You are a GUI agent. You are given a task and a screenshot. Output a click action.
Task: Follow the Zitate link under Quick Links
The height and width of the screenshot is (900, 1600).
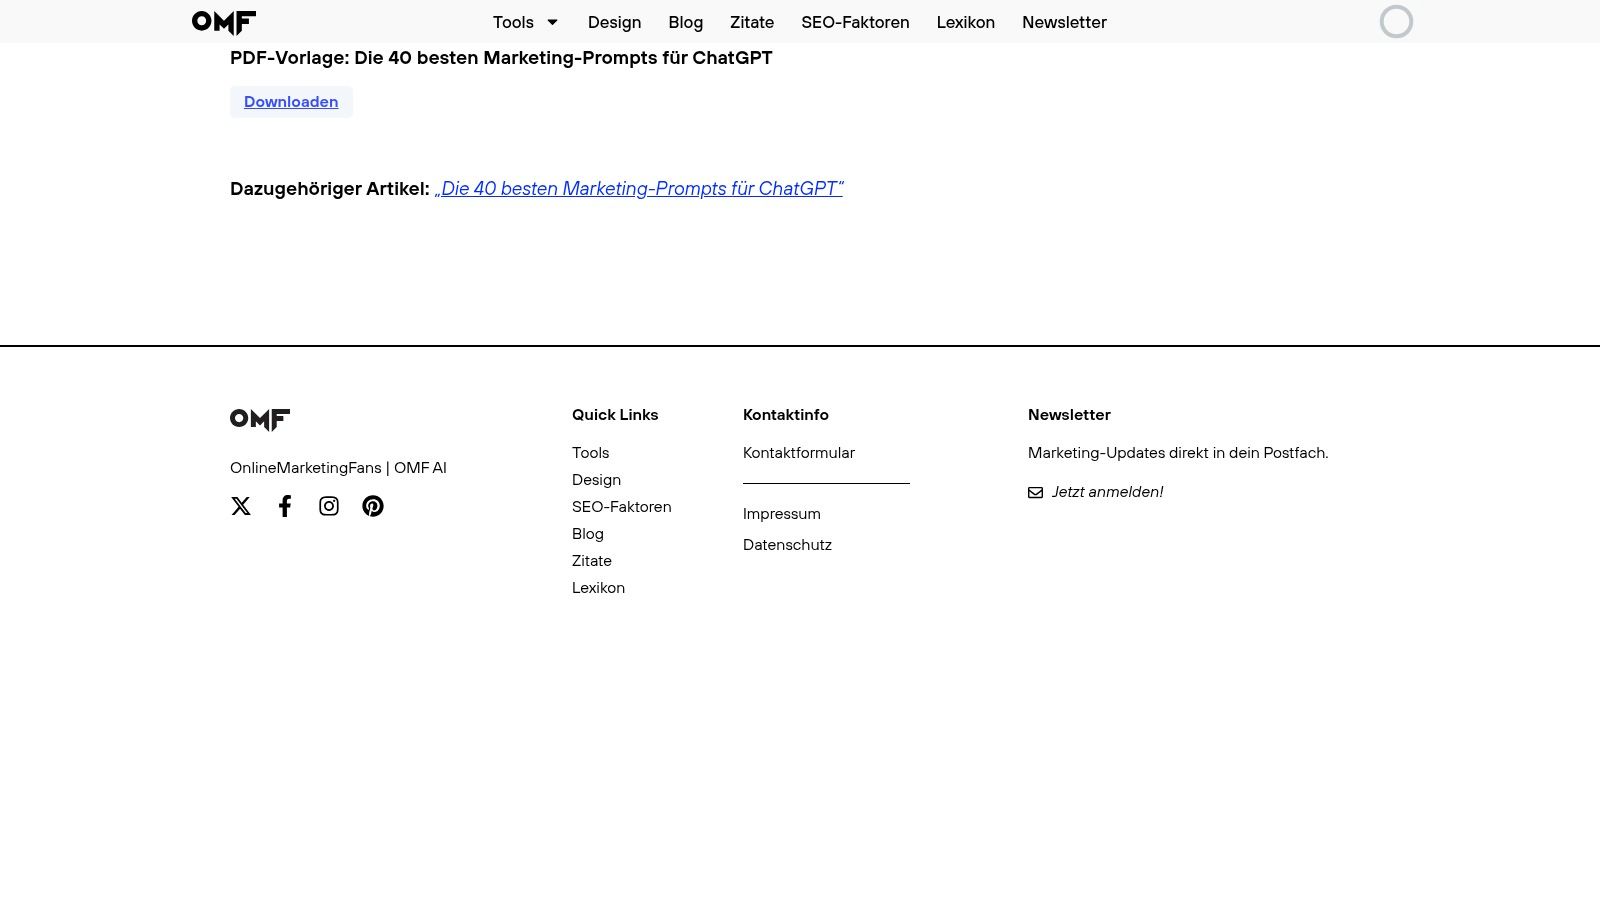(x=592, y=561)
